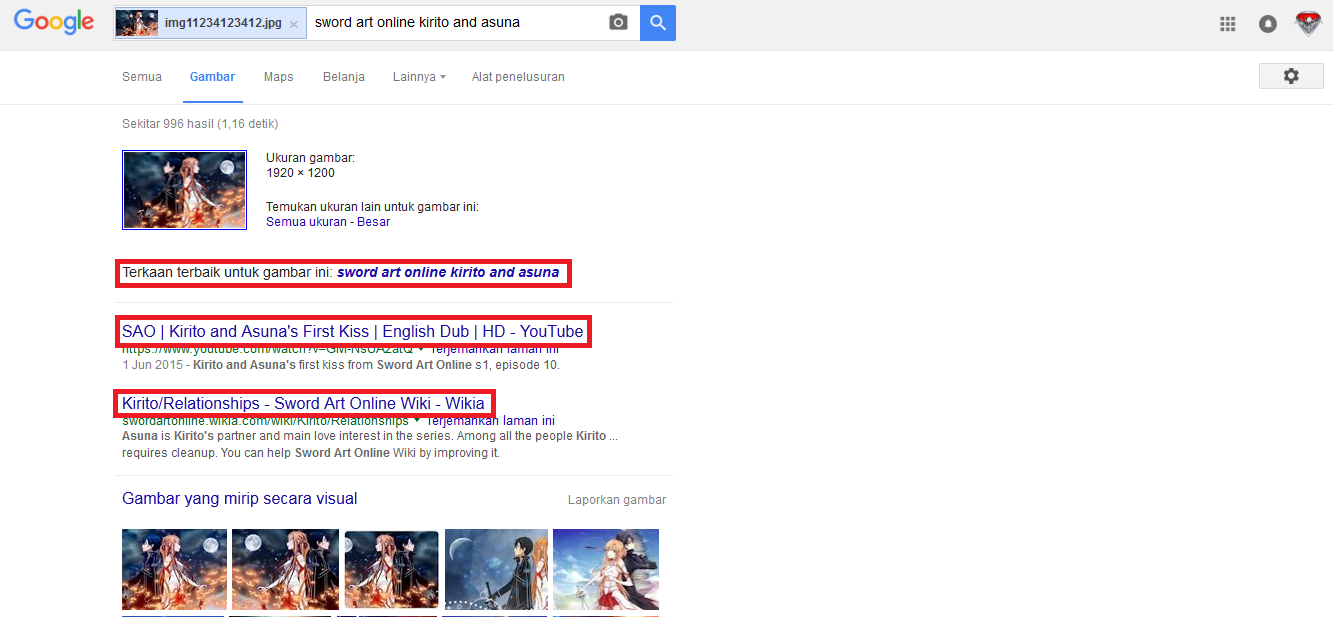This screenshot has height=617, width=1333.
Task: Select the Gambar tab
Action: [x=212, y=77]
